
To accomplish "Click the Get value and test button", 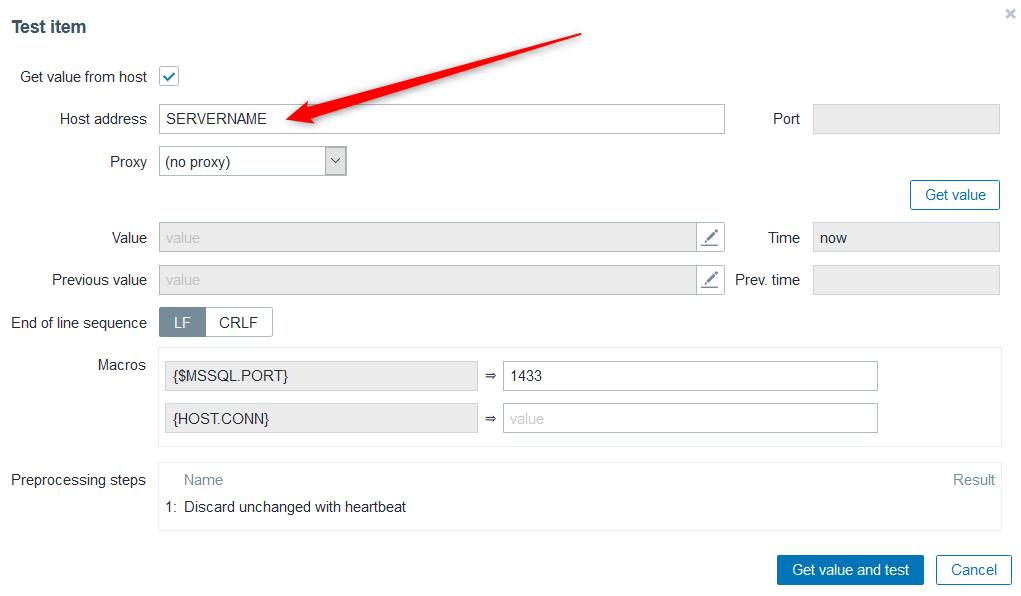I will 850,570.
